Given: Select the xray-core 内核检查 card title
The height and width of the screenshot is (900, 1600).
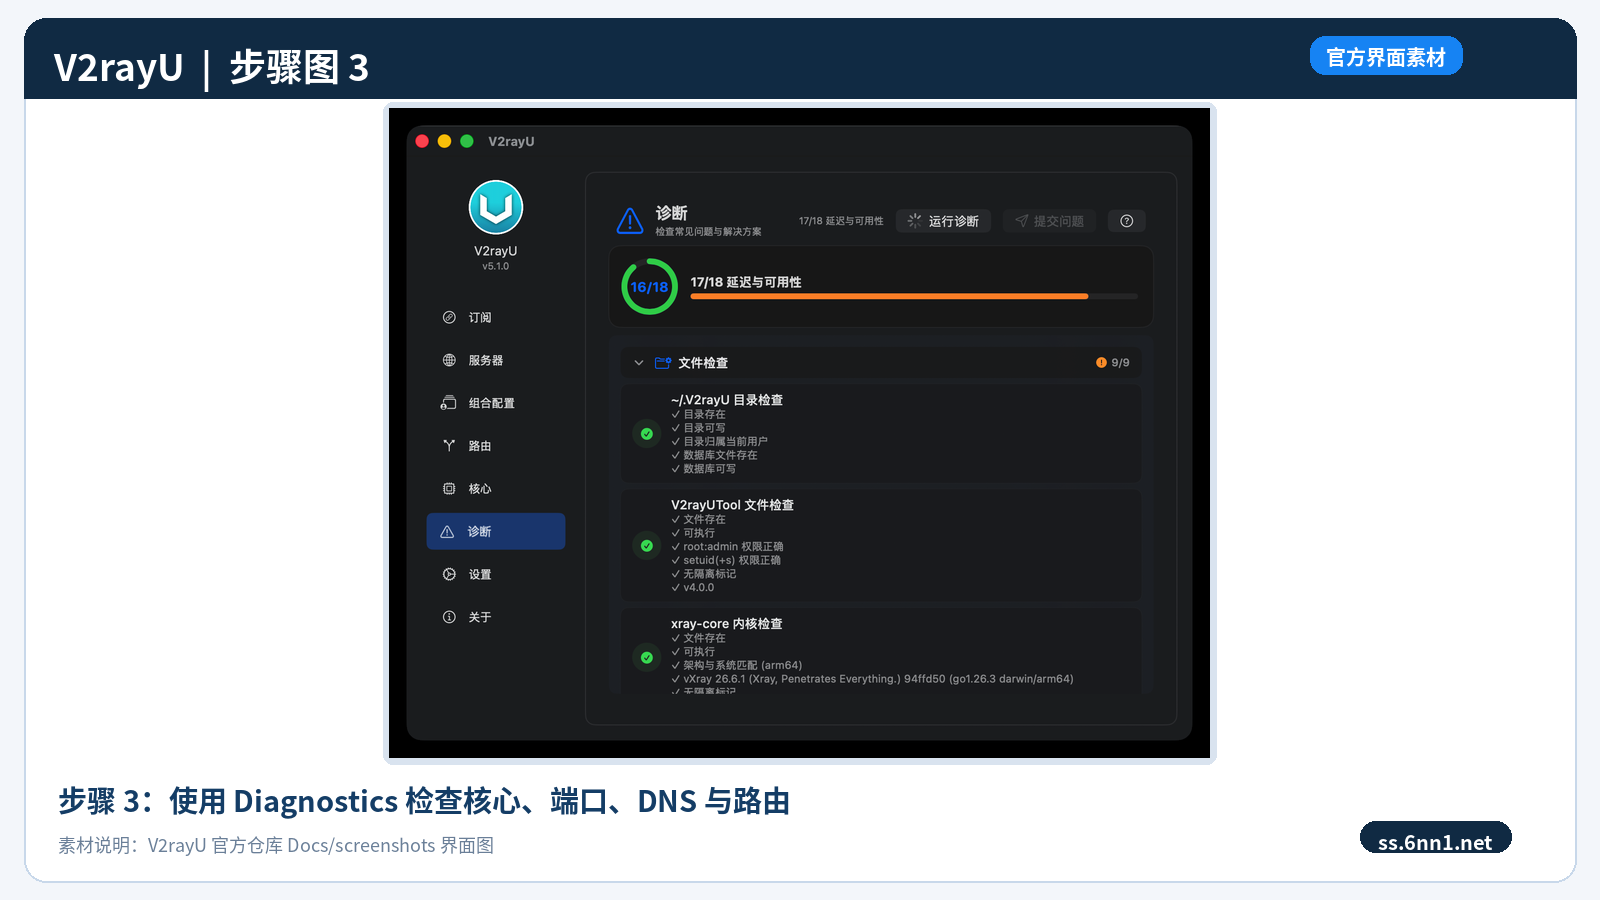Looking at the screenshot, I should (x=727, y=624).
